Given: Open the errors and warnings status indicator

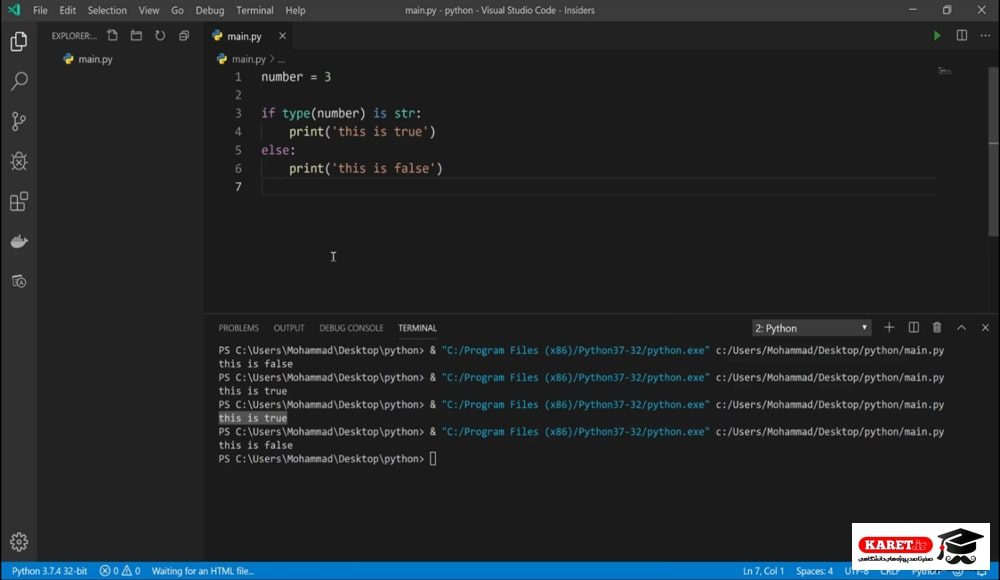Looking at the screenshot, I should 120,571.
